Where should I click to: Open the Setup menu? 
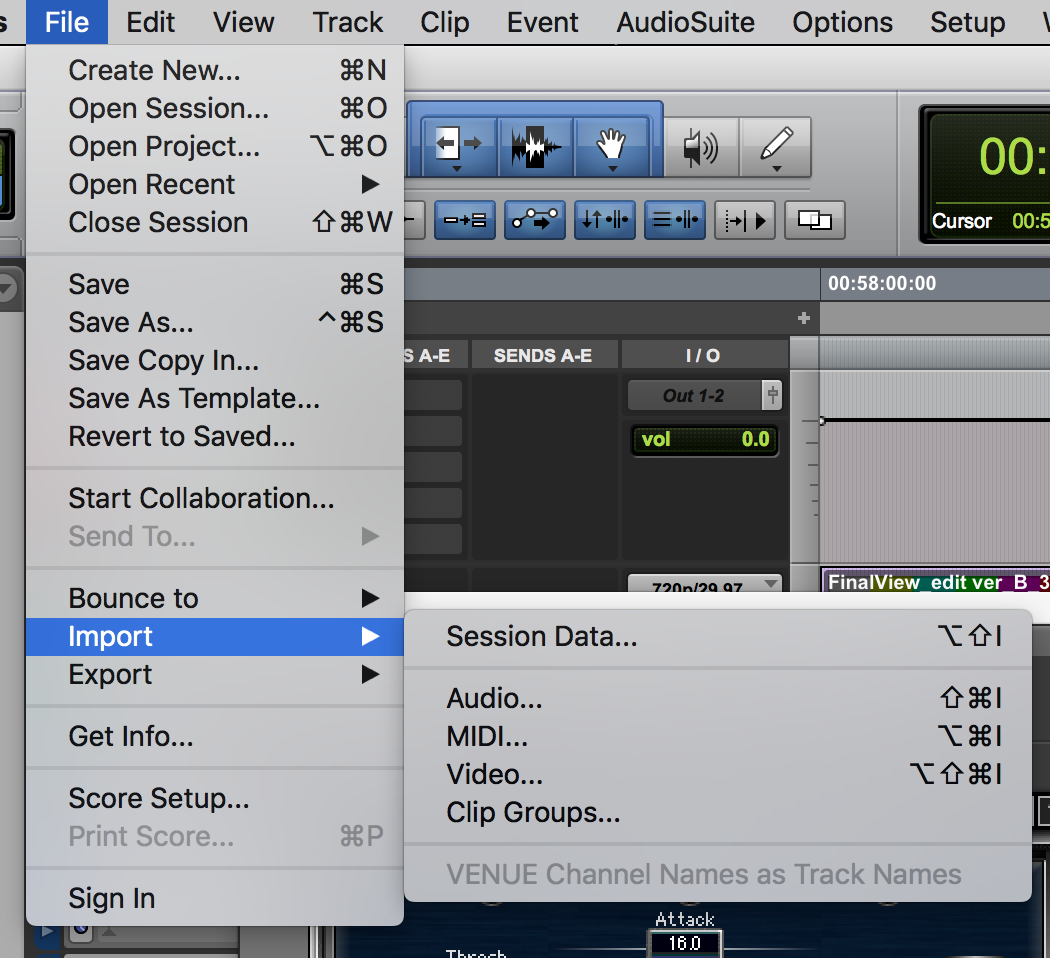968,22
